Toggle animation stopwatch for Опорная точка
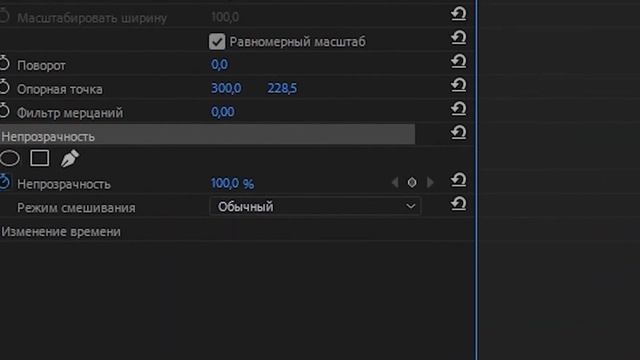Image resolution: width=640 pixels, height=360 pixels. (4, 87)
